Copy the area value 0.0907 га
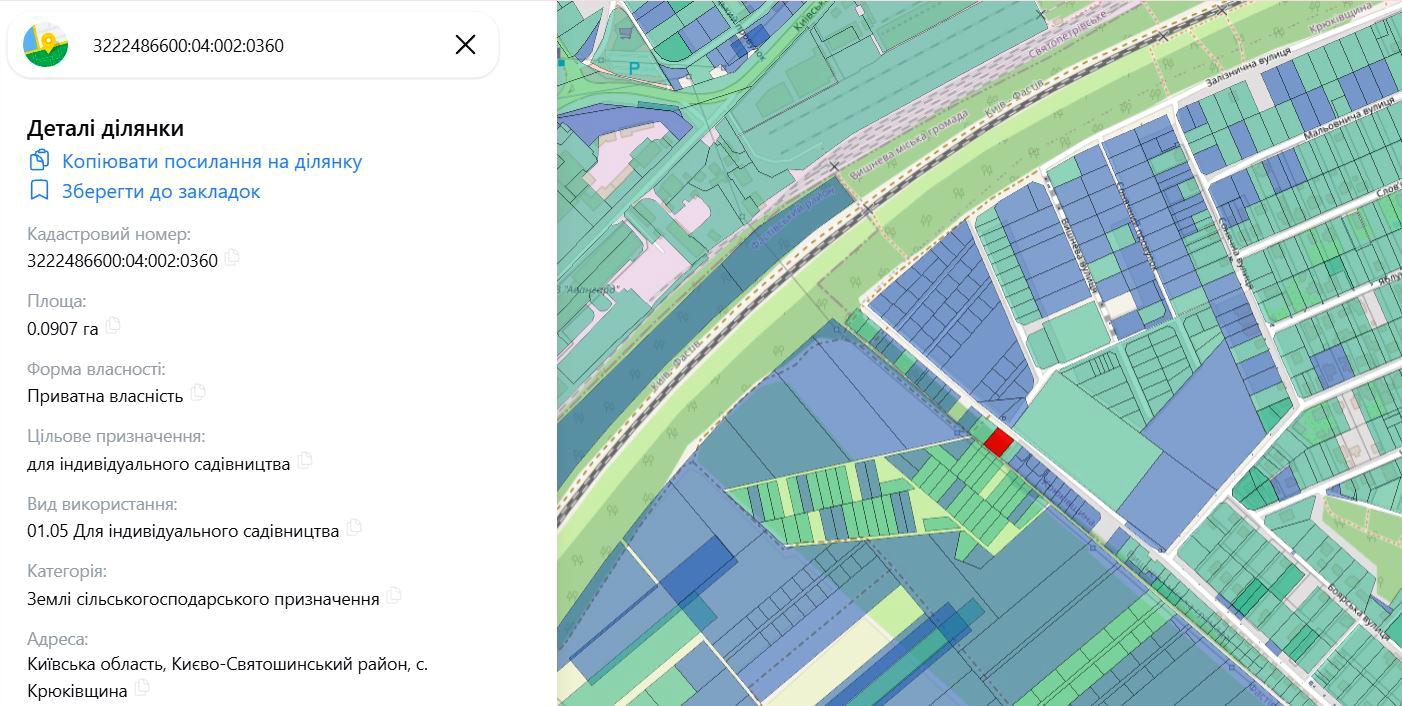 tap(113, 326)
